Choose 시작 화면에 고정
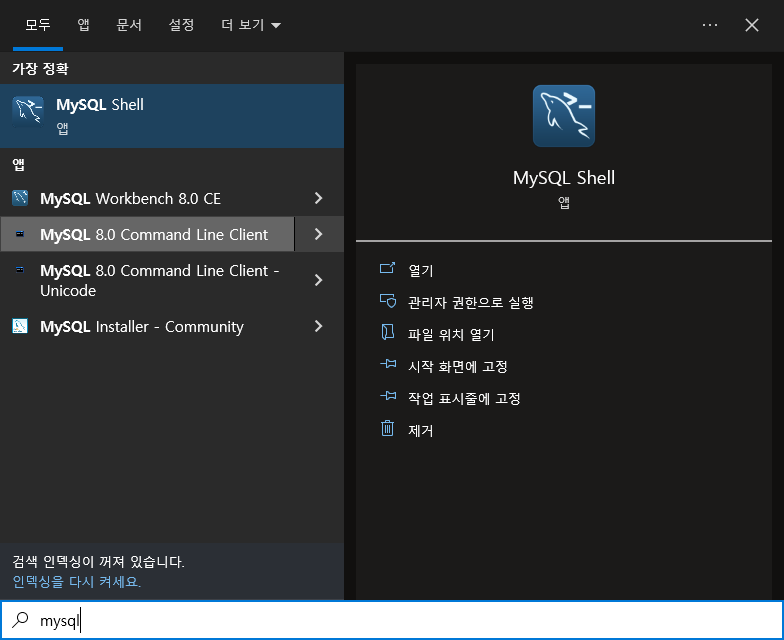 (458, 366)
